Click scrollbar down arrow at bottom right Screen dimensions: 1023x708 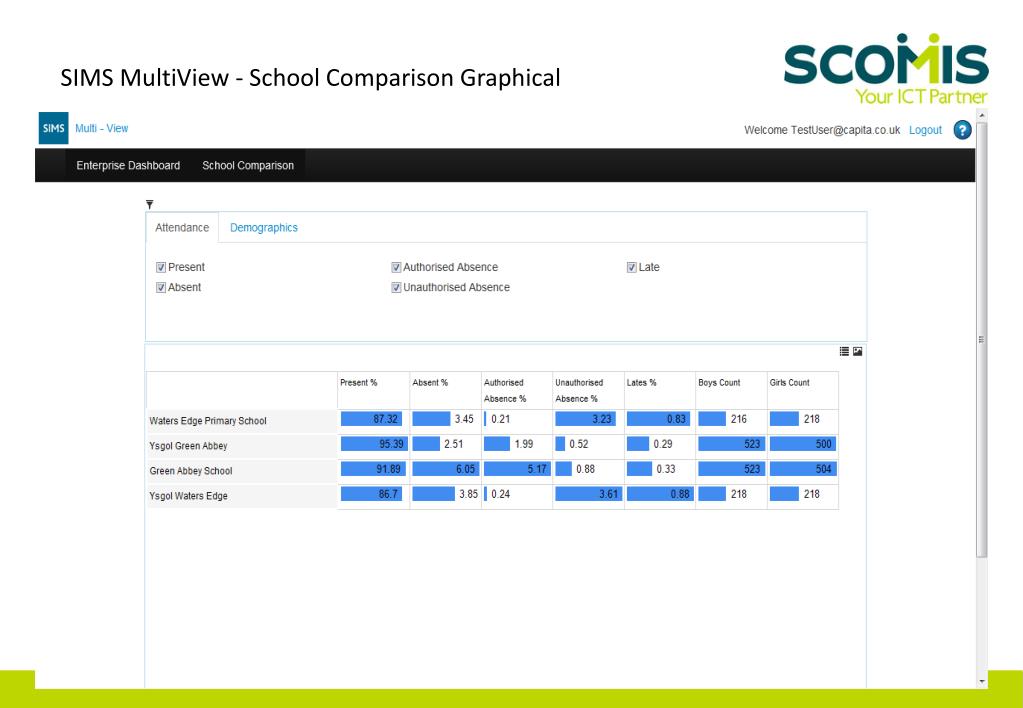[x=983, y=682]
